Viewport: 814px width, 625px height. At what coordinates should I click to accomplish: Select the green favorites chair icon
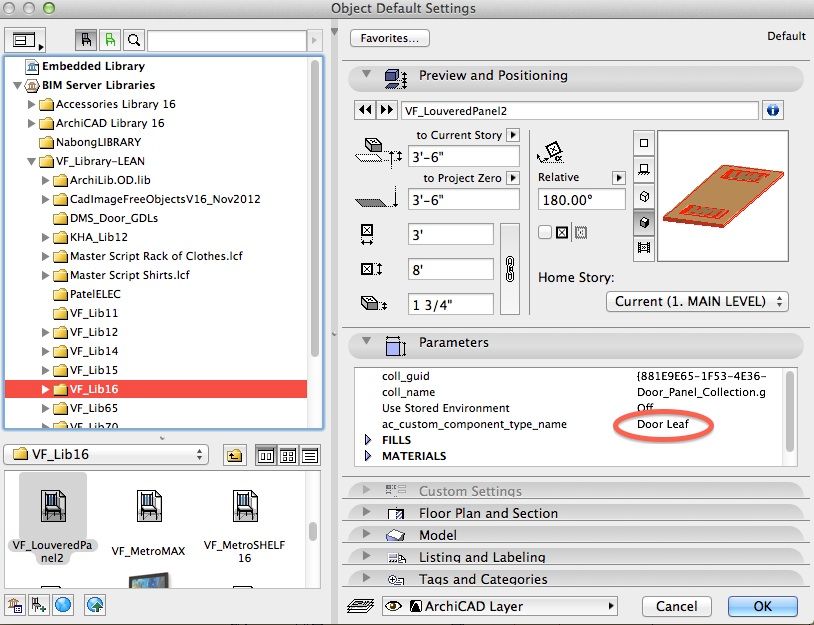[x=110, y=40]
